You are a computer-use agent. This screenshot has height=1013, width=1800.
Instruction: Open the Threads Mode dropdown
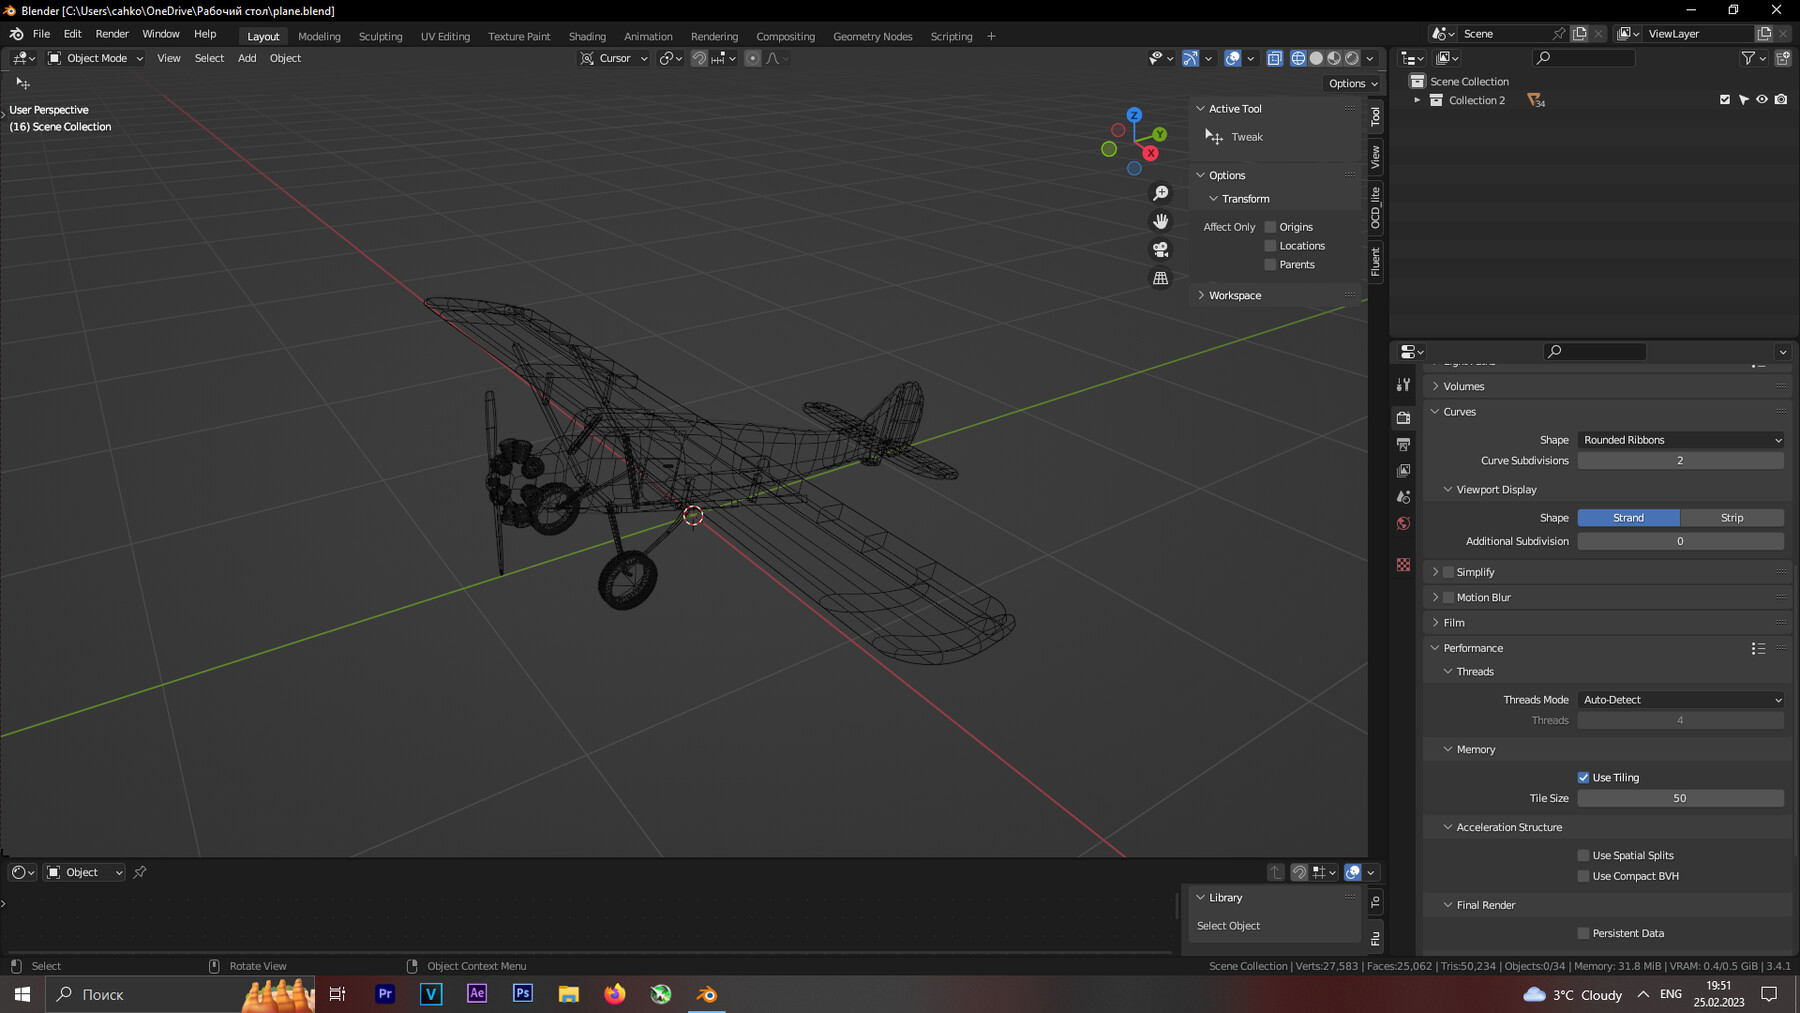coord(1680,700)
